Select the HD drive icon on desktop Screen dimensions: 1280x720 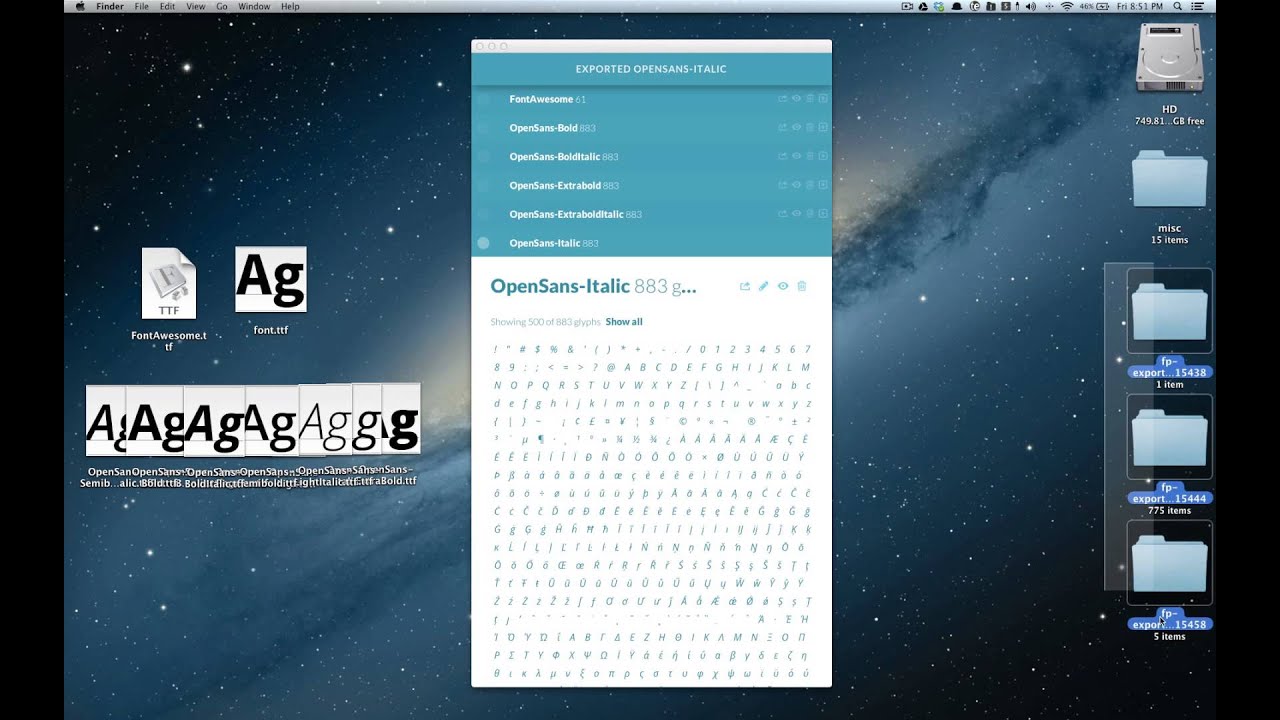(x=1169, y=73)
